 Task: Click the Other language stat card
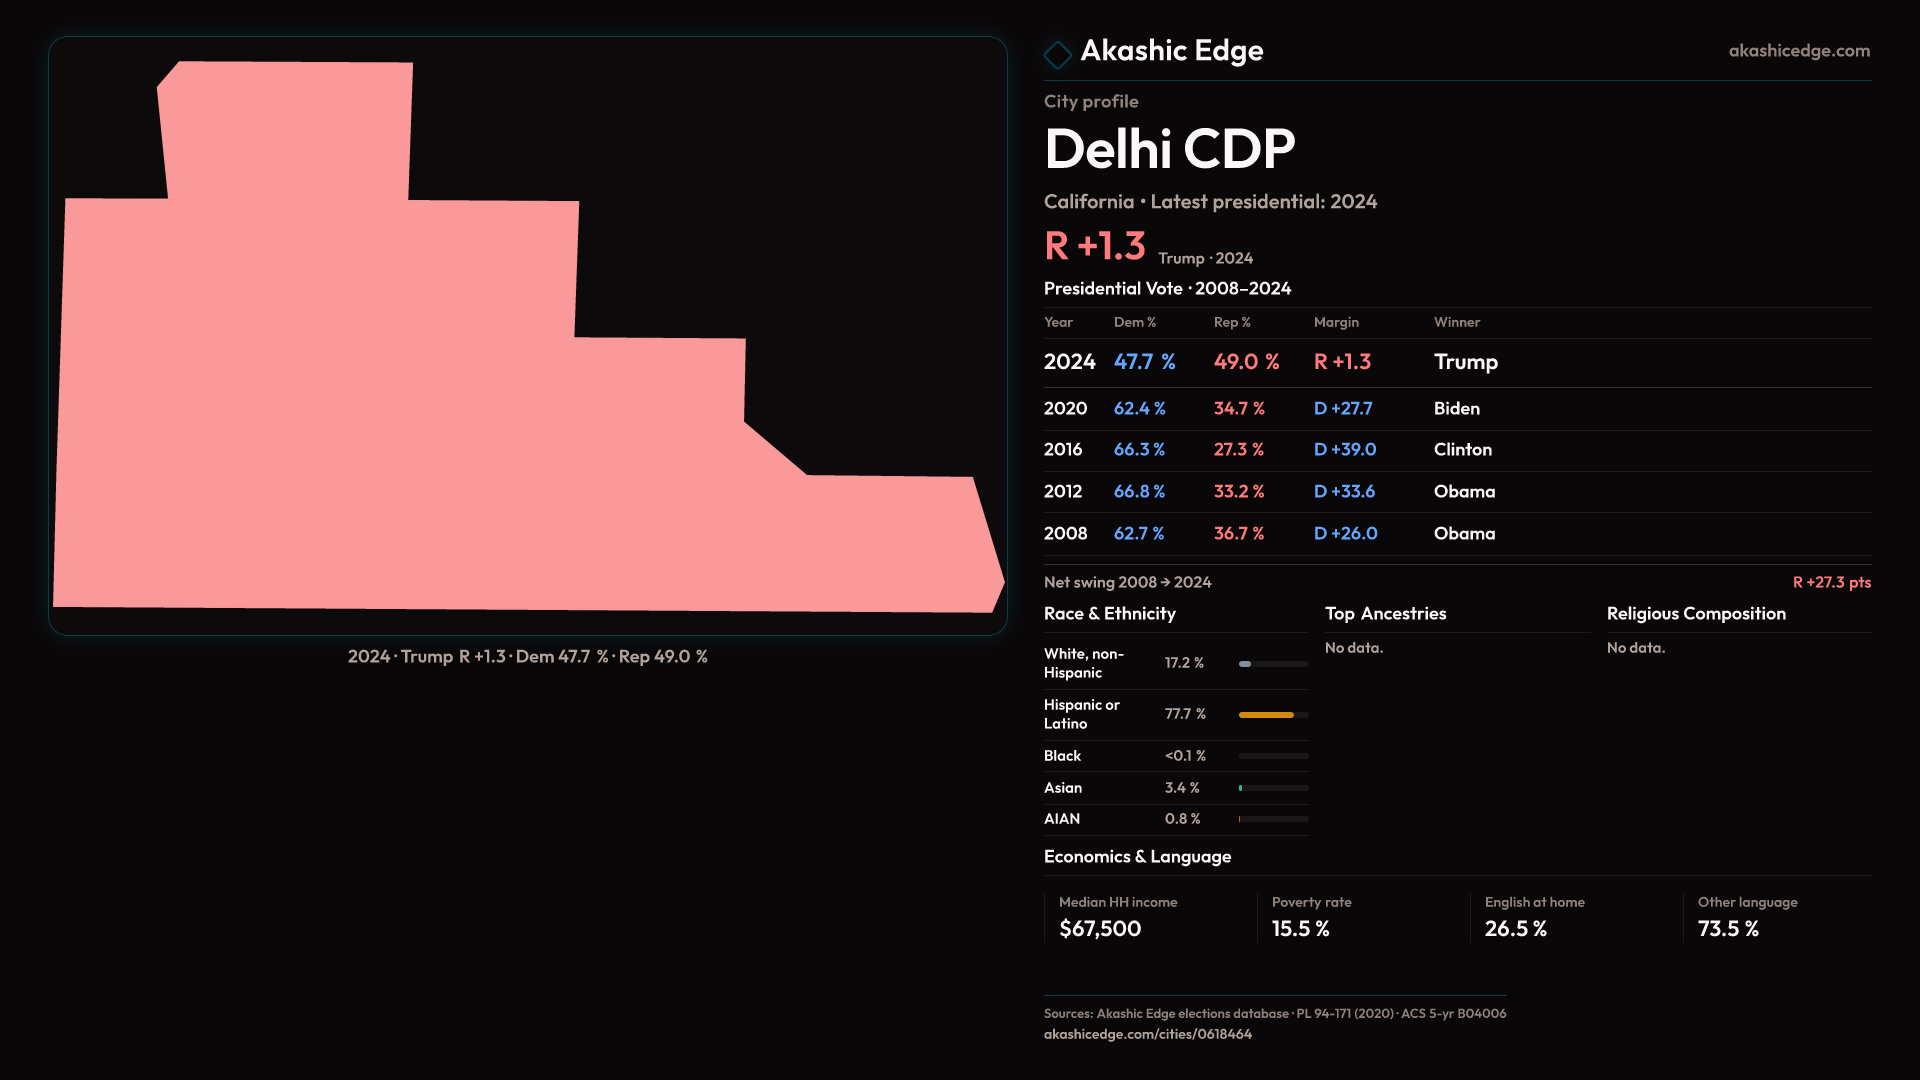coord(1775,917)
